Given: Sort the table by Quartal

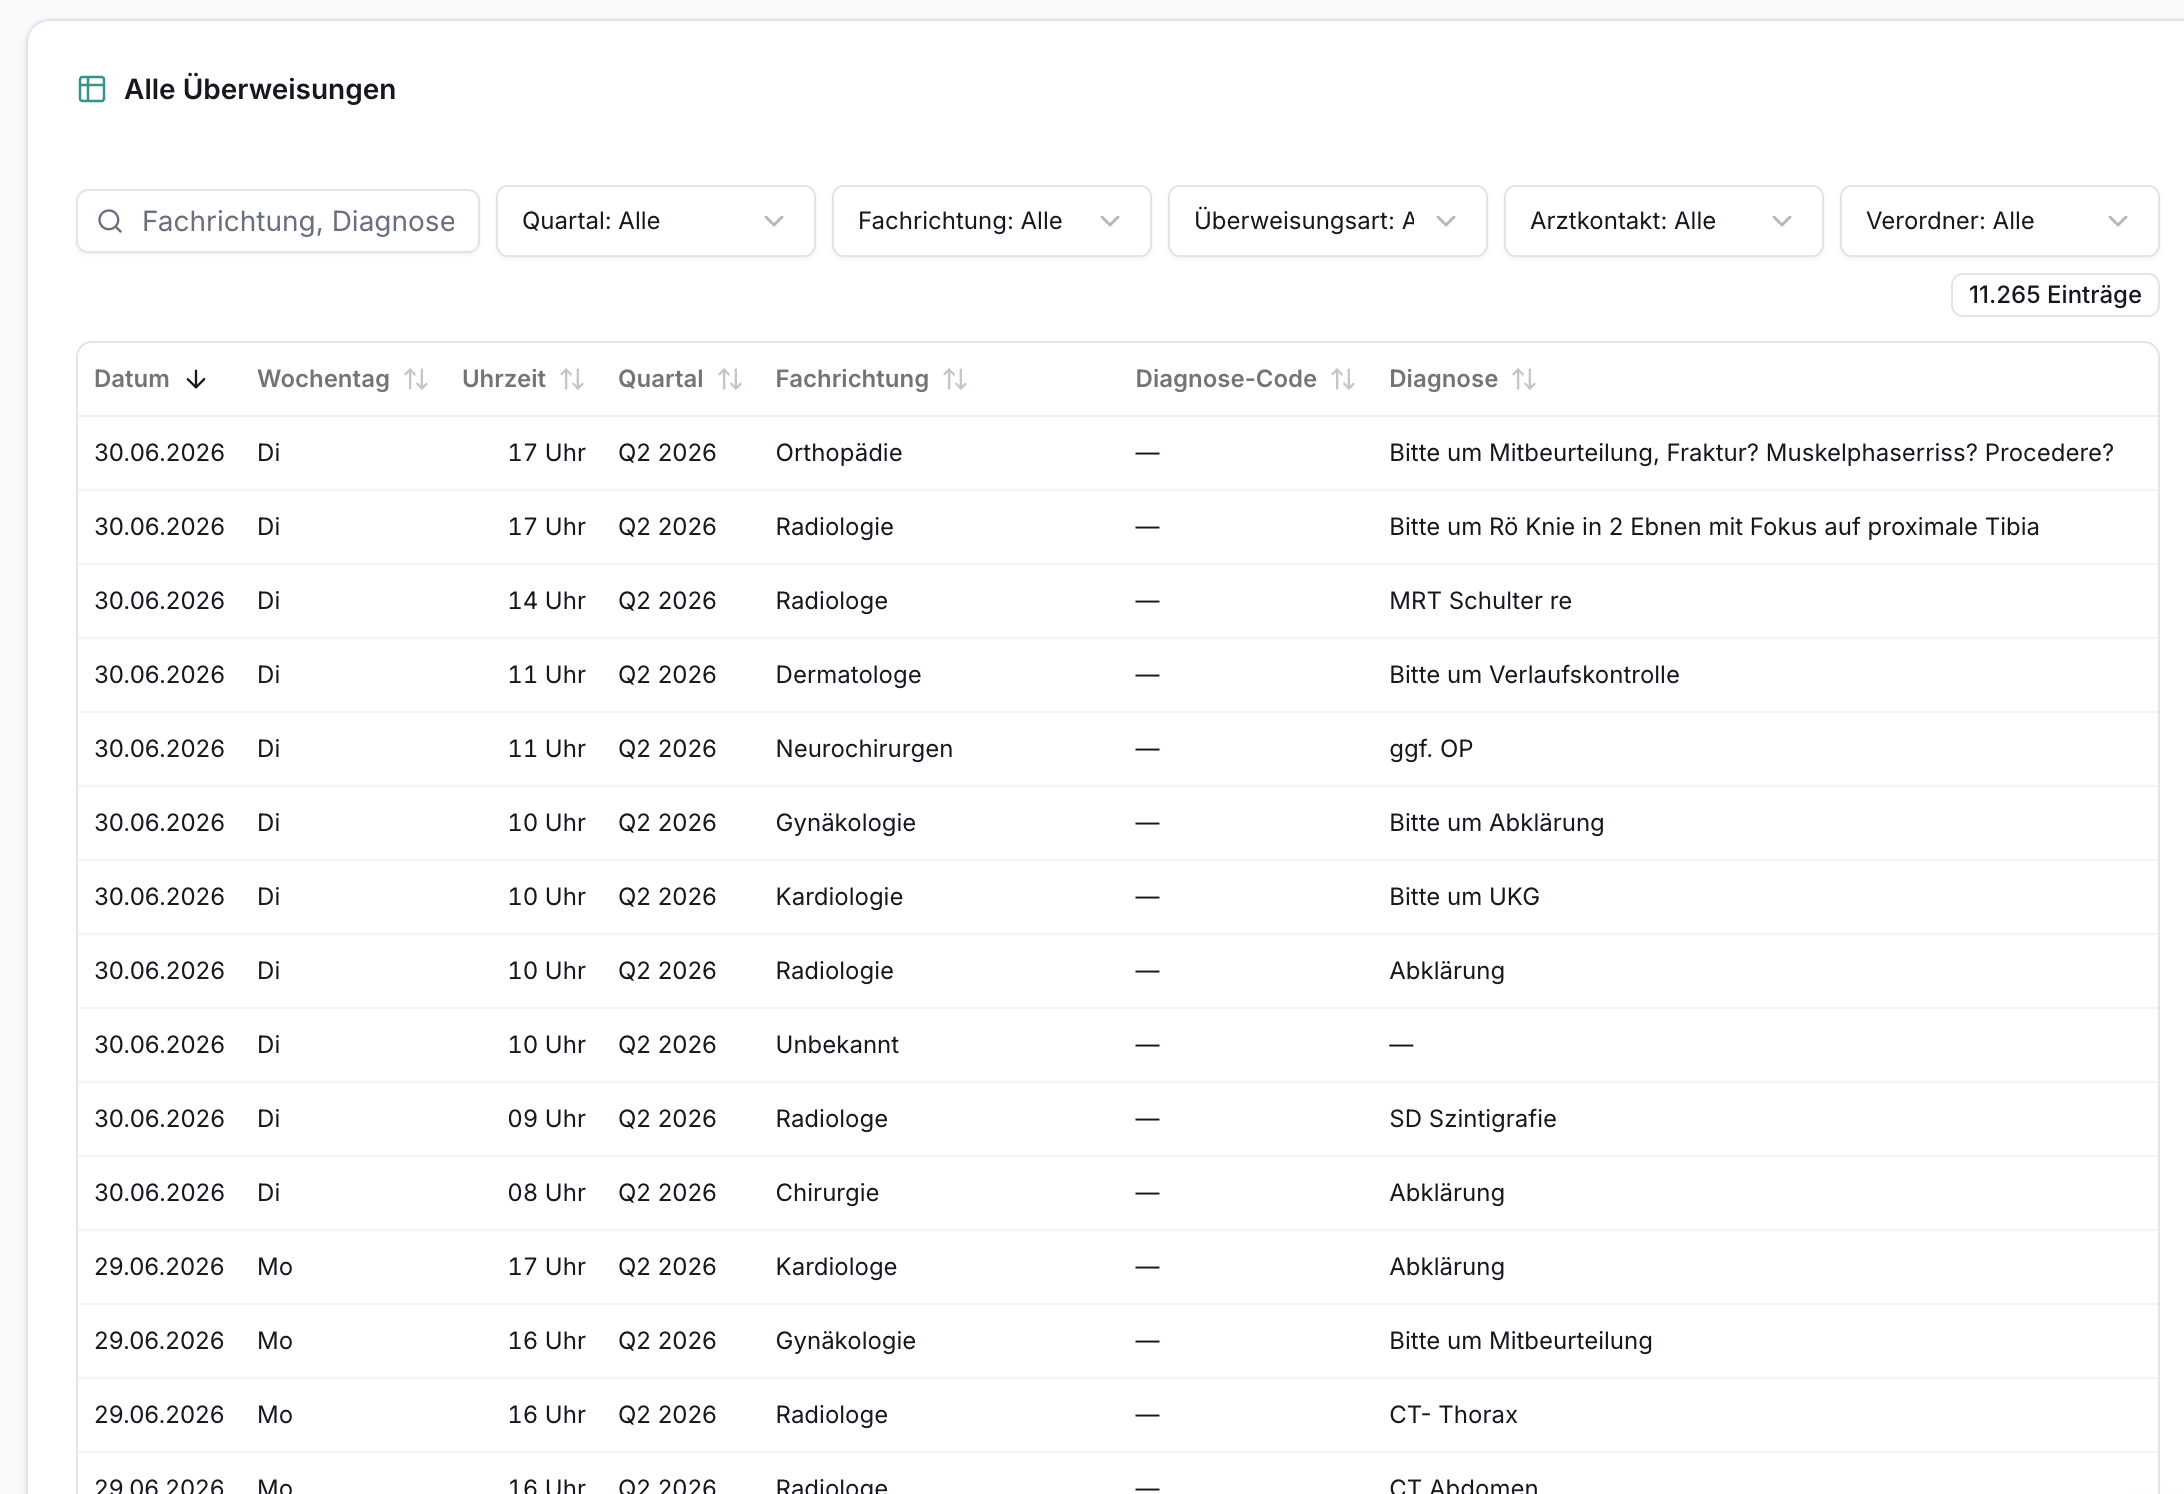Looking at the screenshot, I should tap(730, 379).
